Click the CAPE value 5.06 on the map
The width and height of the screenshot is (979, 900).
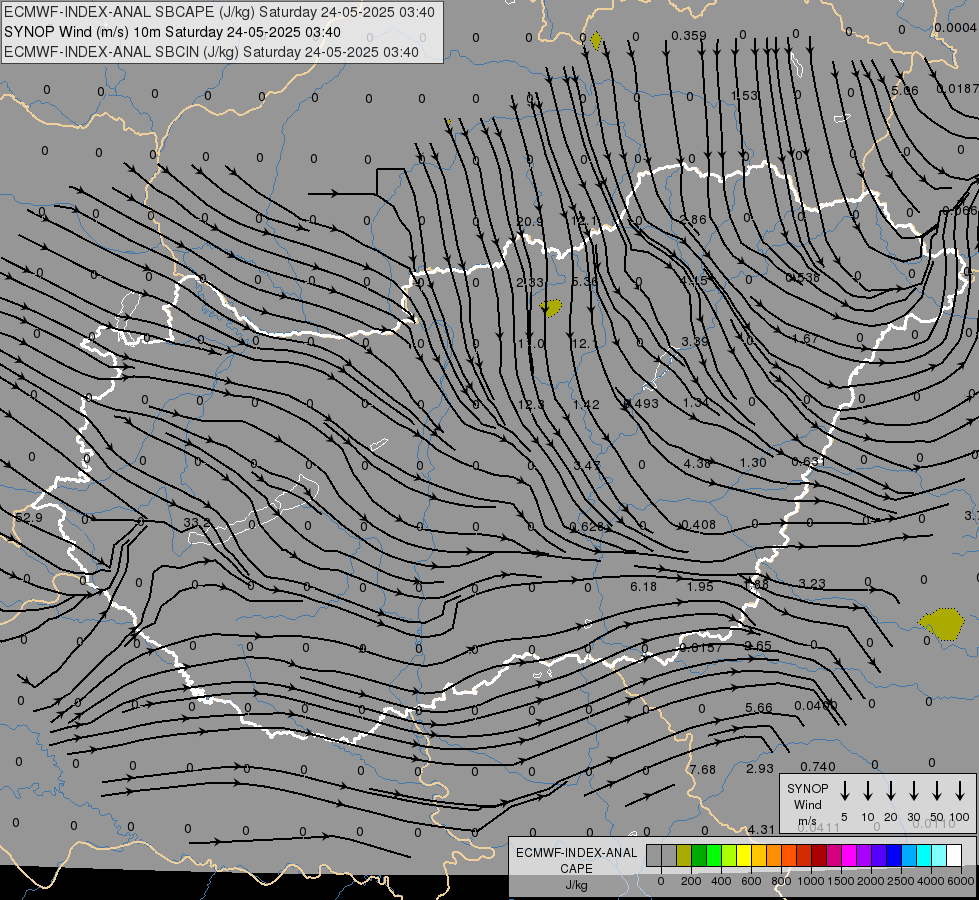tap(905, 91)
